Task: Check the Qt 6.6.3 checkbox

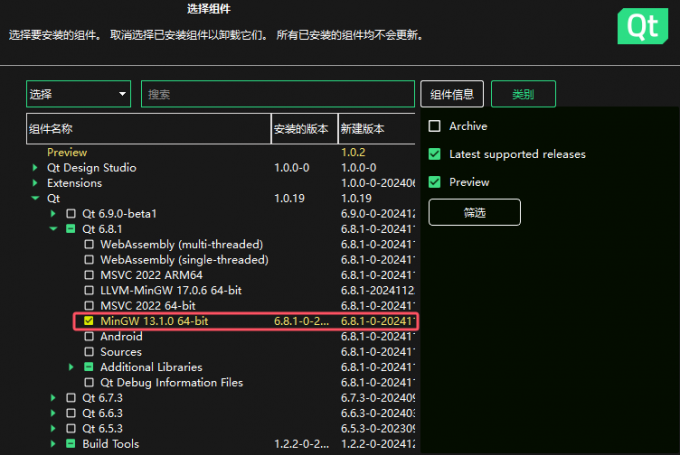Action: point(71,413)
